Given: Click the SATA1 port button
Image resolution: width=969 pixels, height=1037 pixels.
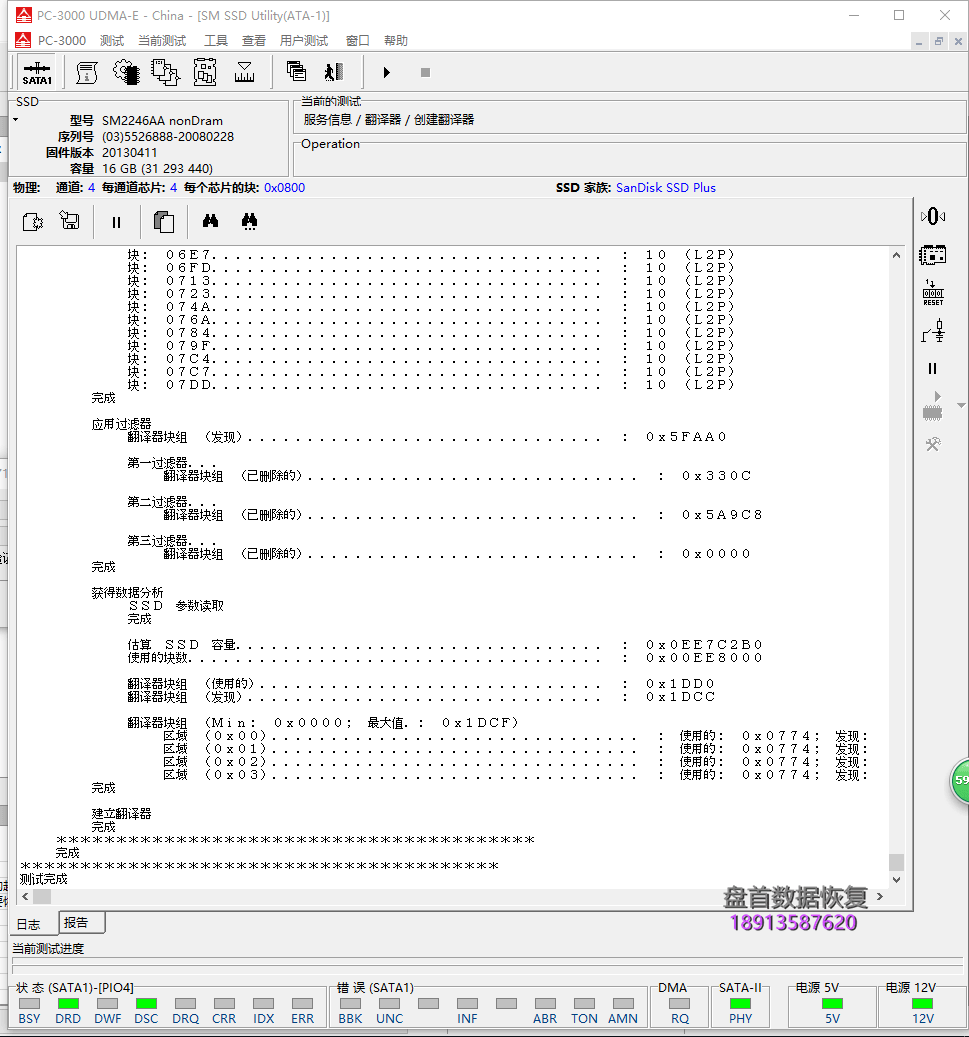Looking at the screenshot, I should click(x=37, y=73).
